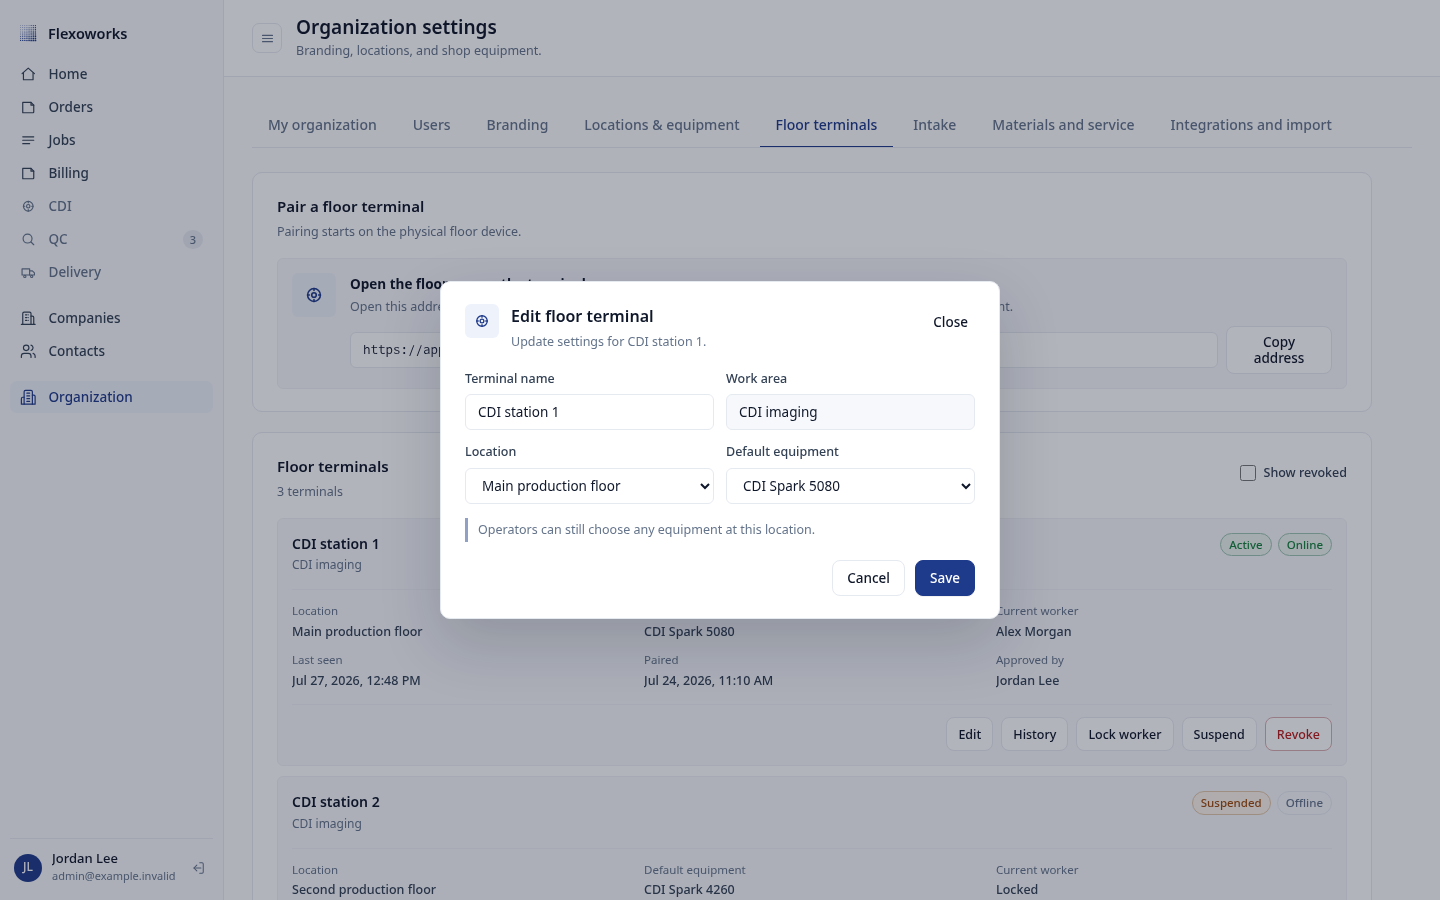The image size is (1440, 900).
Task: Save the floor terminal changes
Action: [x=945, y=578]
